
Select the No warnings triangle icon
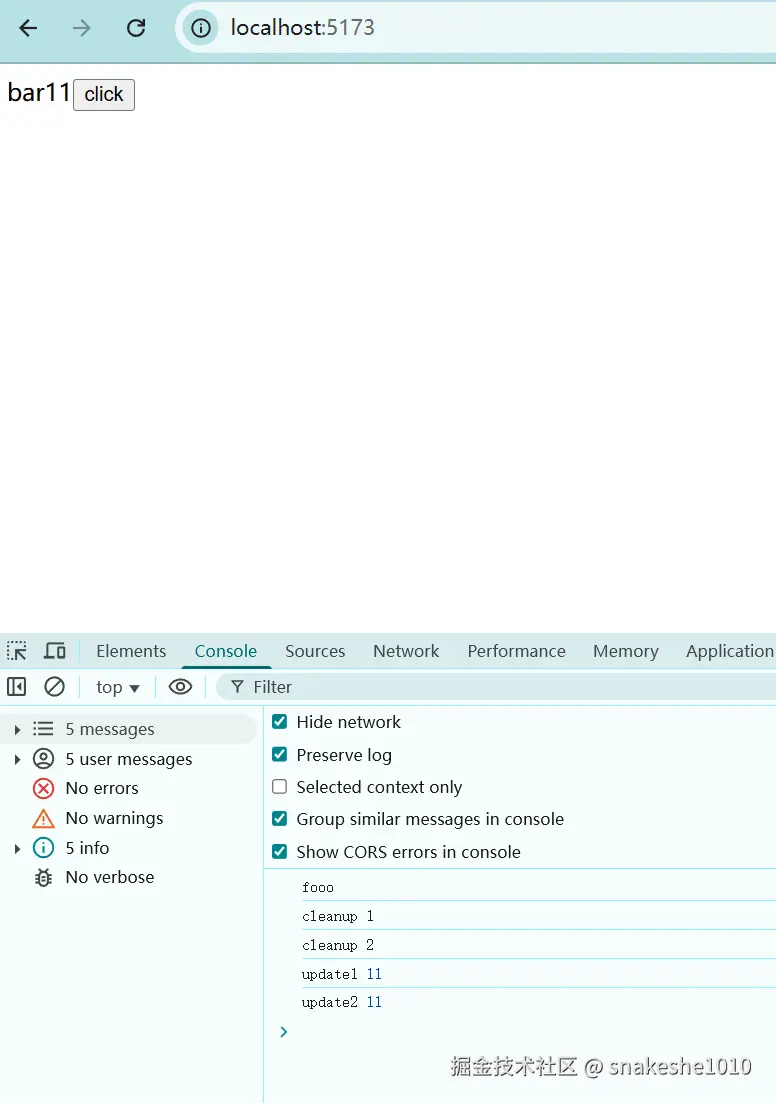pos(44,819)
